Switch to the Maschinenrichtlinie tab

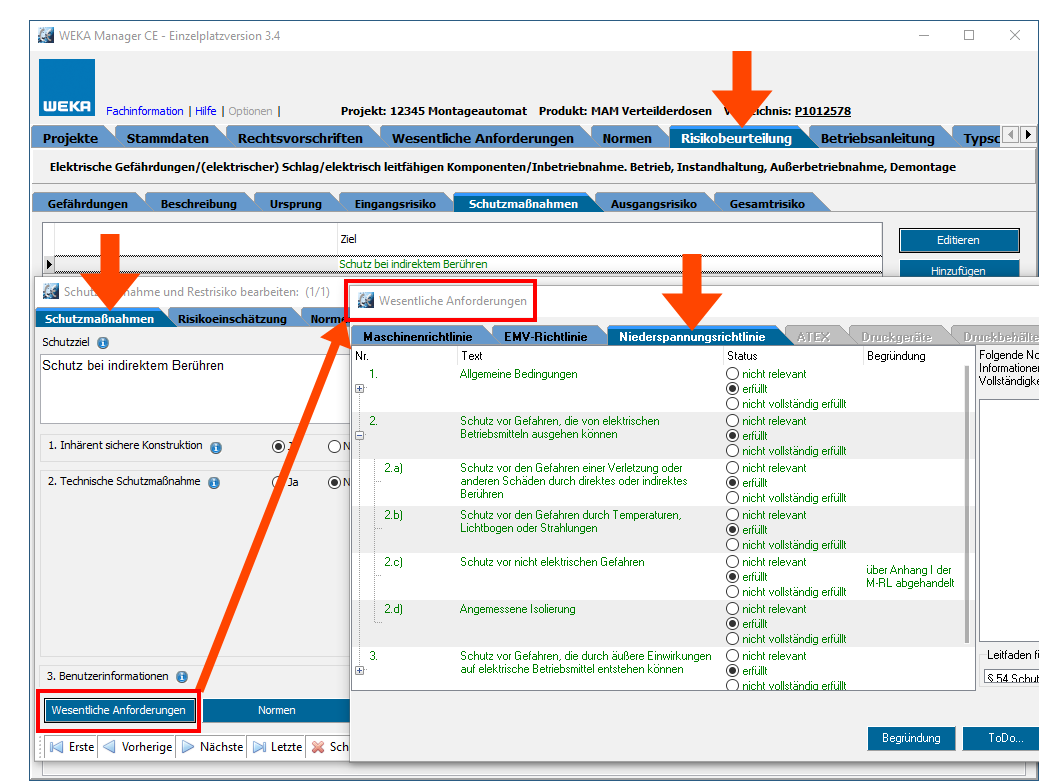click(x=417, y=337)
